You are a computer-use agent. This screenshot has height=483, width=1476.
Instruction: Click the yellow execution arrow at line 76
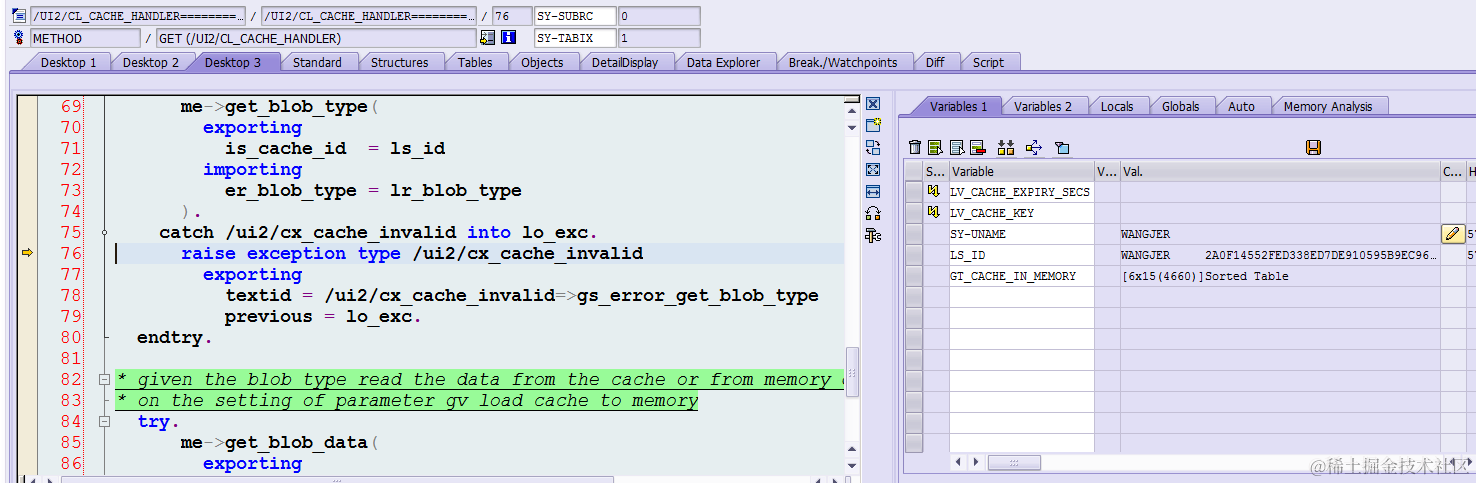27,253
